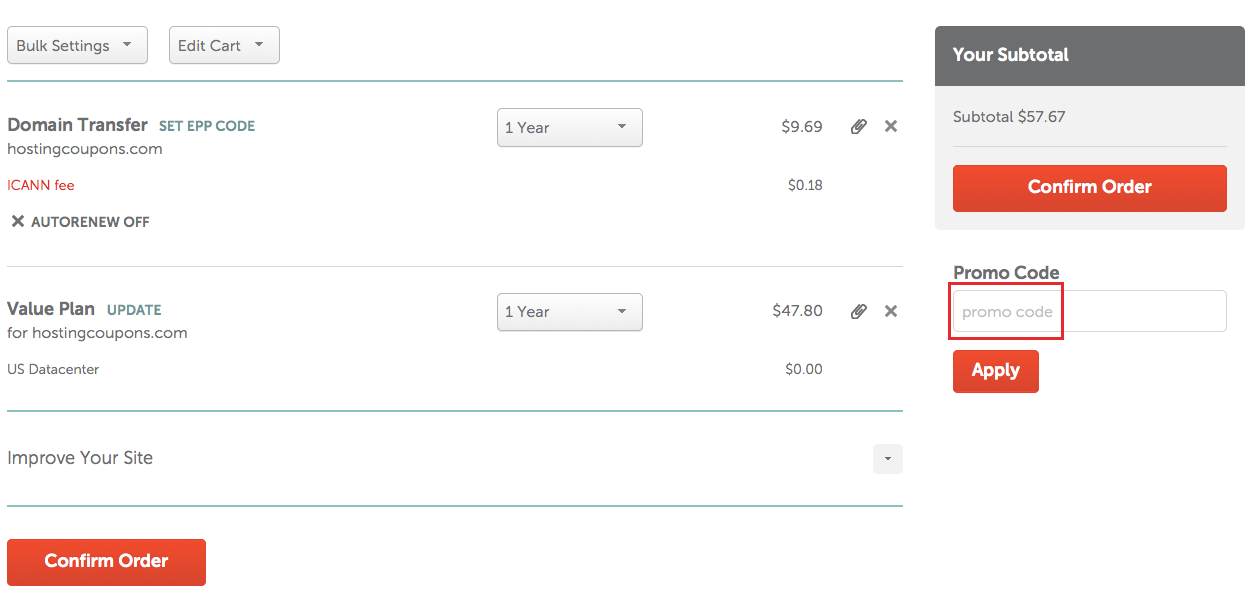This screenshot has height=601, width=1255.
Task: Open the Edit Cart dropdown
Action: click(x=224, y=45)
